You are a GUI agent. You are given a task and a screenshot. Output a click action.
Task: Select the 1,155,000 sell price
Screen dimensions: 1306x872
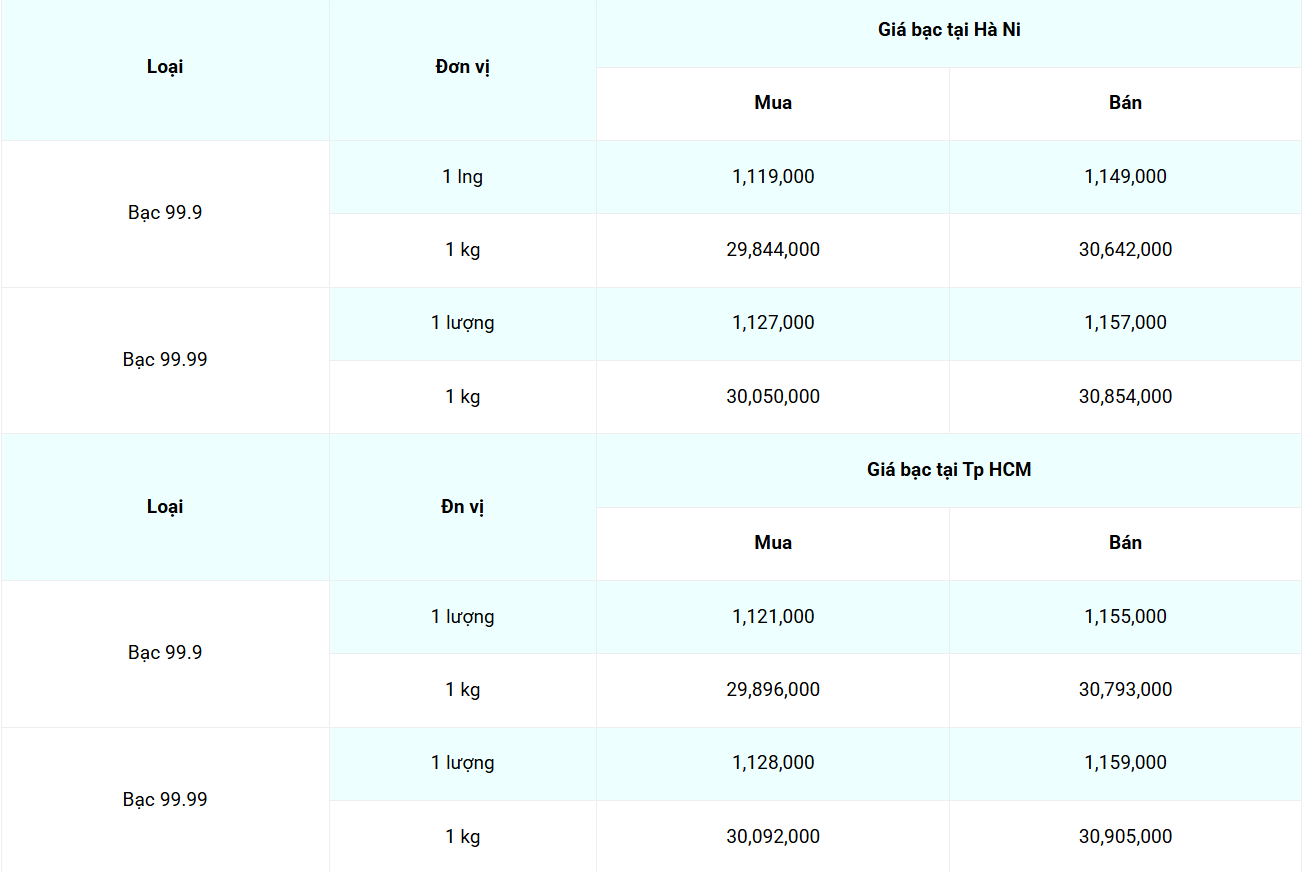point(1125,617)
